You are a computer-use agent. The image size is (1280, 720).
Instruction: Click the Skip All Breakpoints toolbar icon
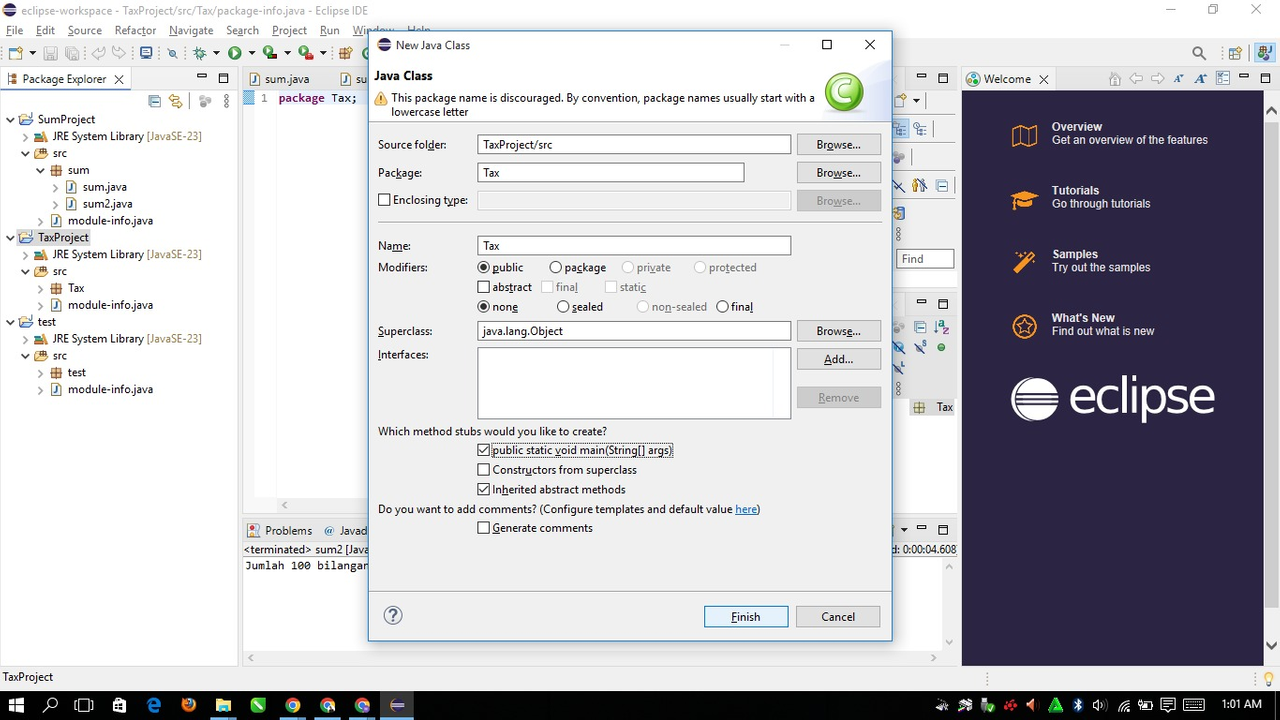coord(172,53)
